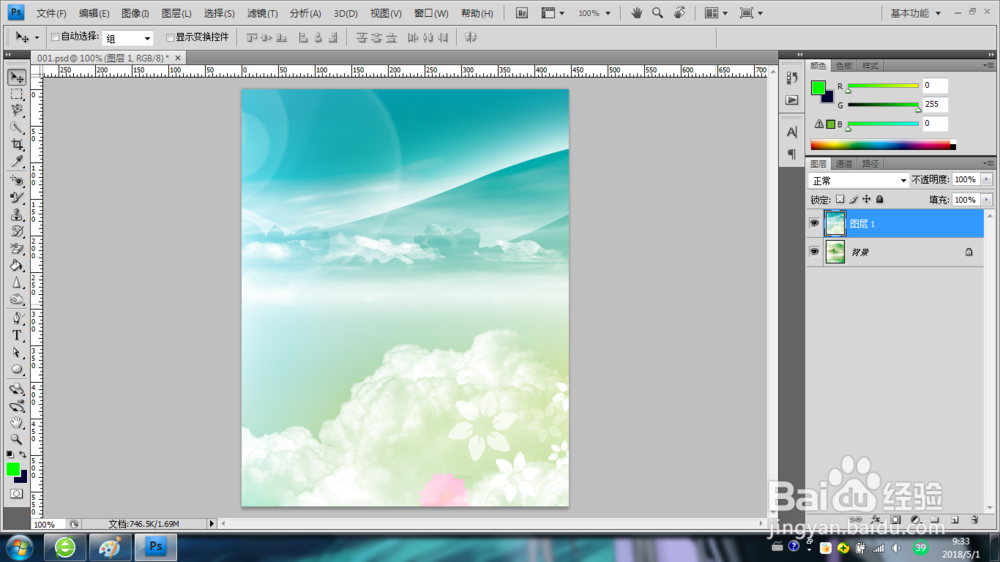Create new layer button
Image resolution: width=1000 pixels, height=562 pixels.
(x=955, y=520)
